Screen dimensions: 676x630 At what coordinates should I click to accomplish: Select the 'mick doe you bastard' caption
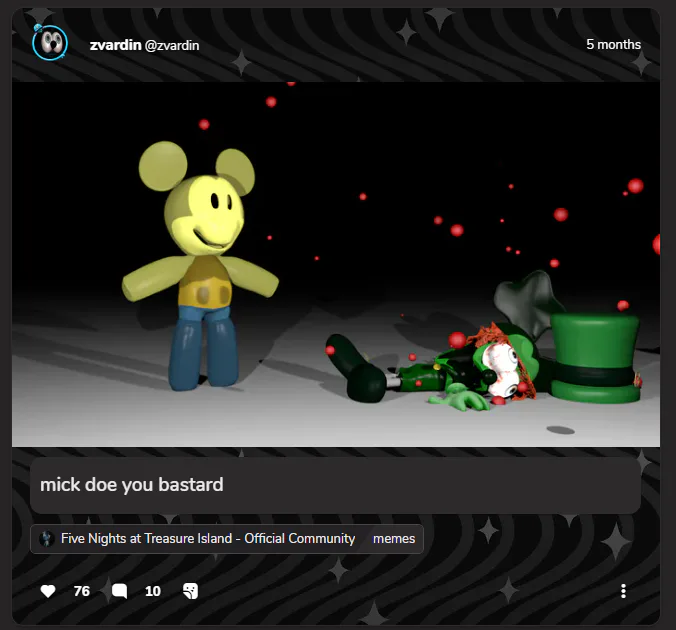click(x=131, y=484)
